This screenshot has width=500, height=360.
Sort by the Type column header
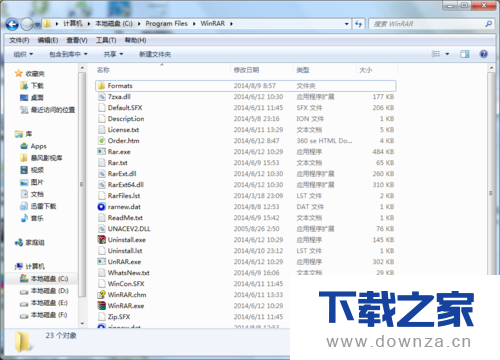(x=303, y=70)
